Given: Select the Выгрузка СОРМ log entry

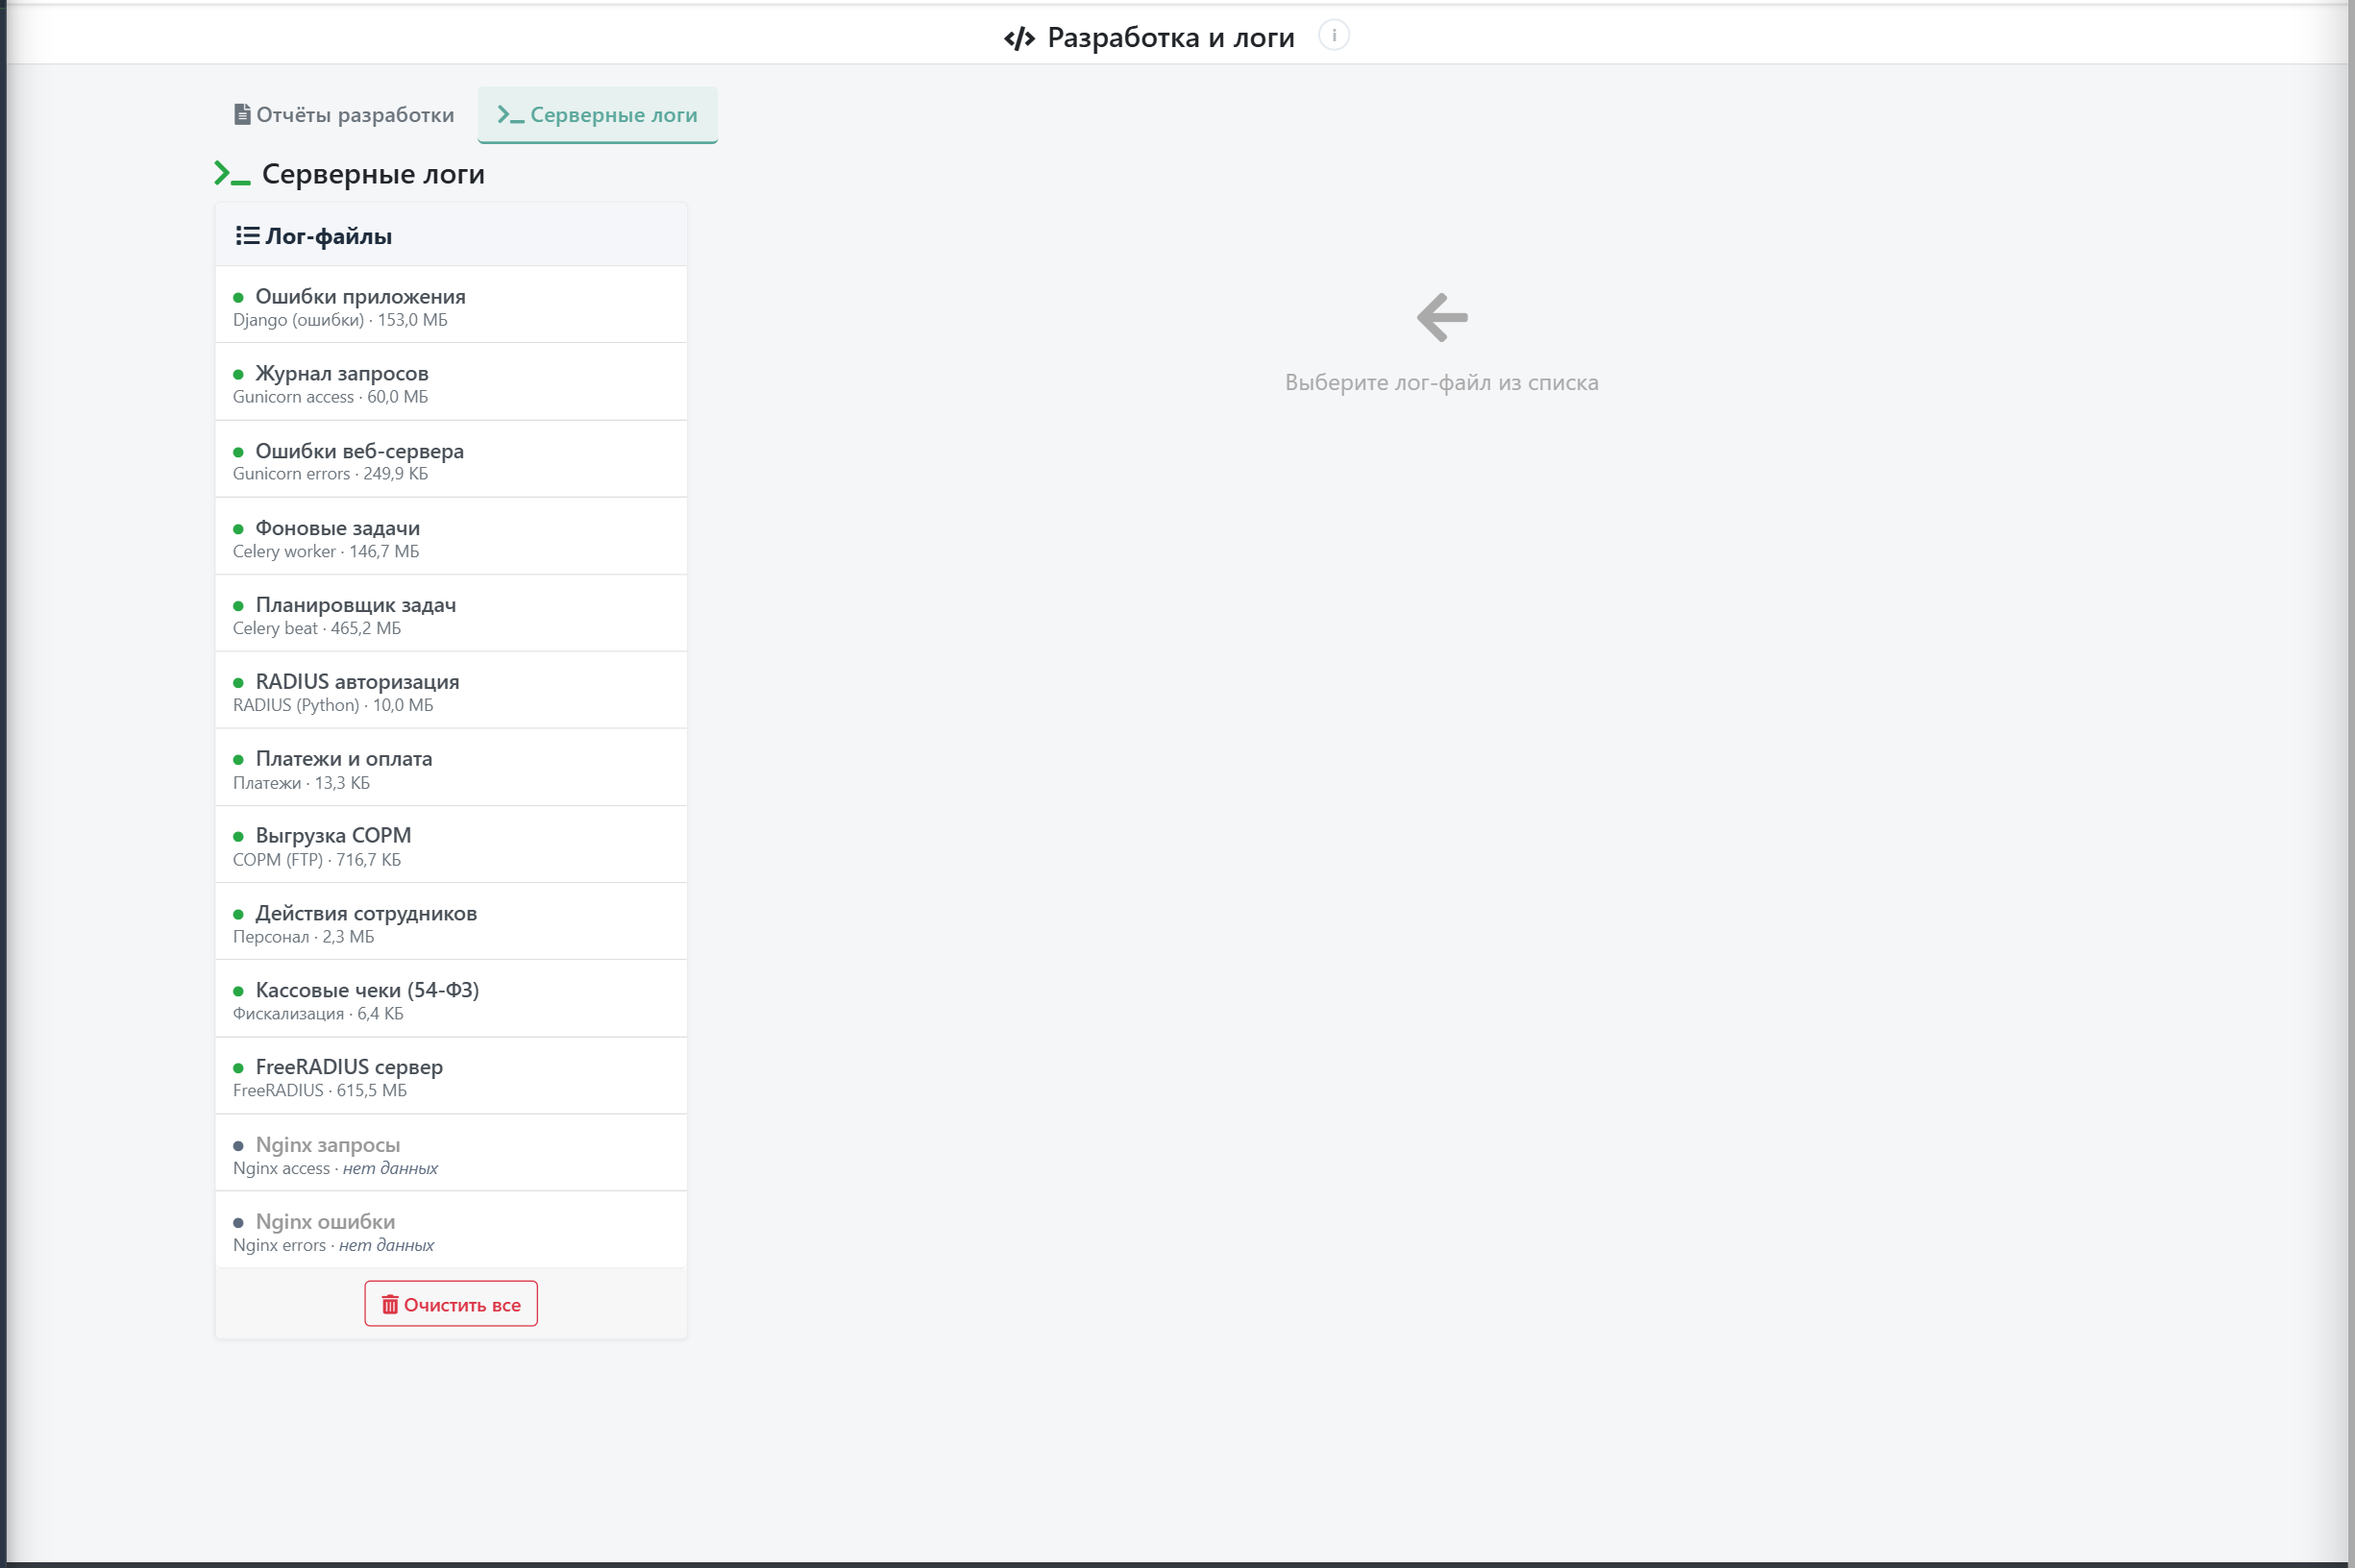Looking at the screenshot, I should 451,845.
